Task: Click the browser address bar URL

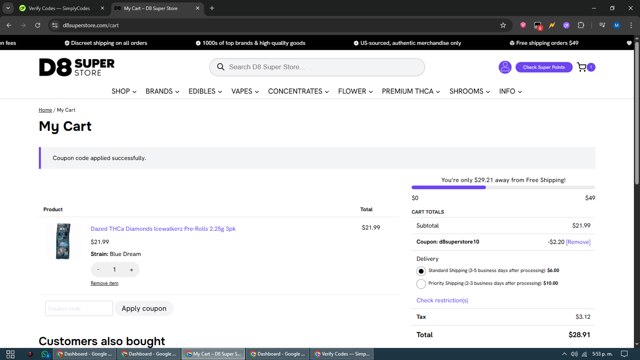Action: (x=91, y=25)
